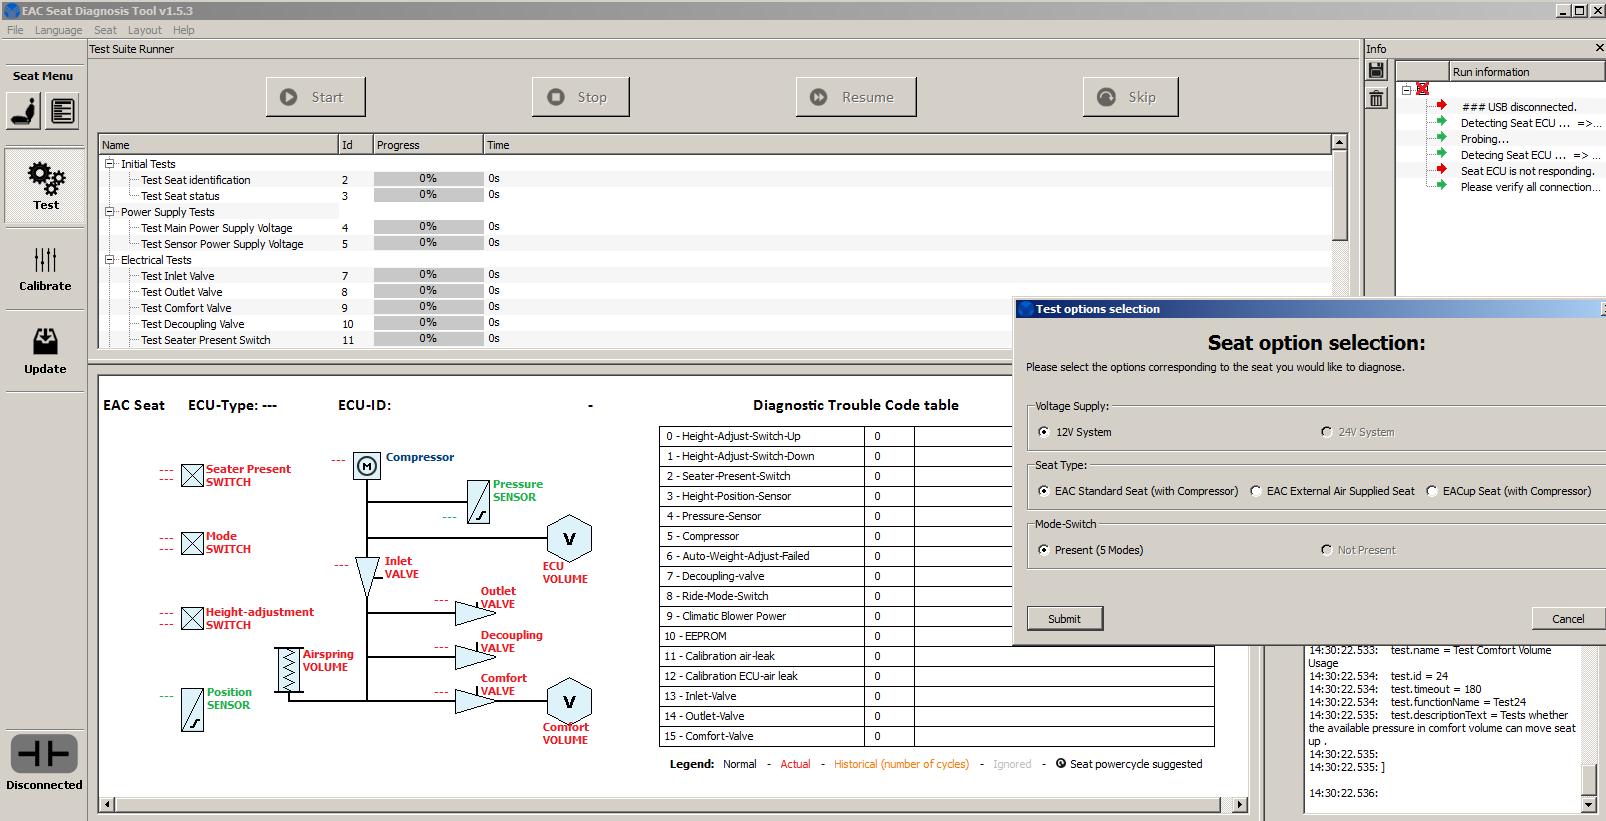The height and width of the screenshot is (821, 1606).
Task: Click the seat icon under Seat Menu
Action: click(24, 111)
